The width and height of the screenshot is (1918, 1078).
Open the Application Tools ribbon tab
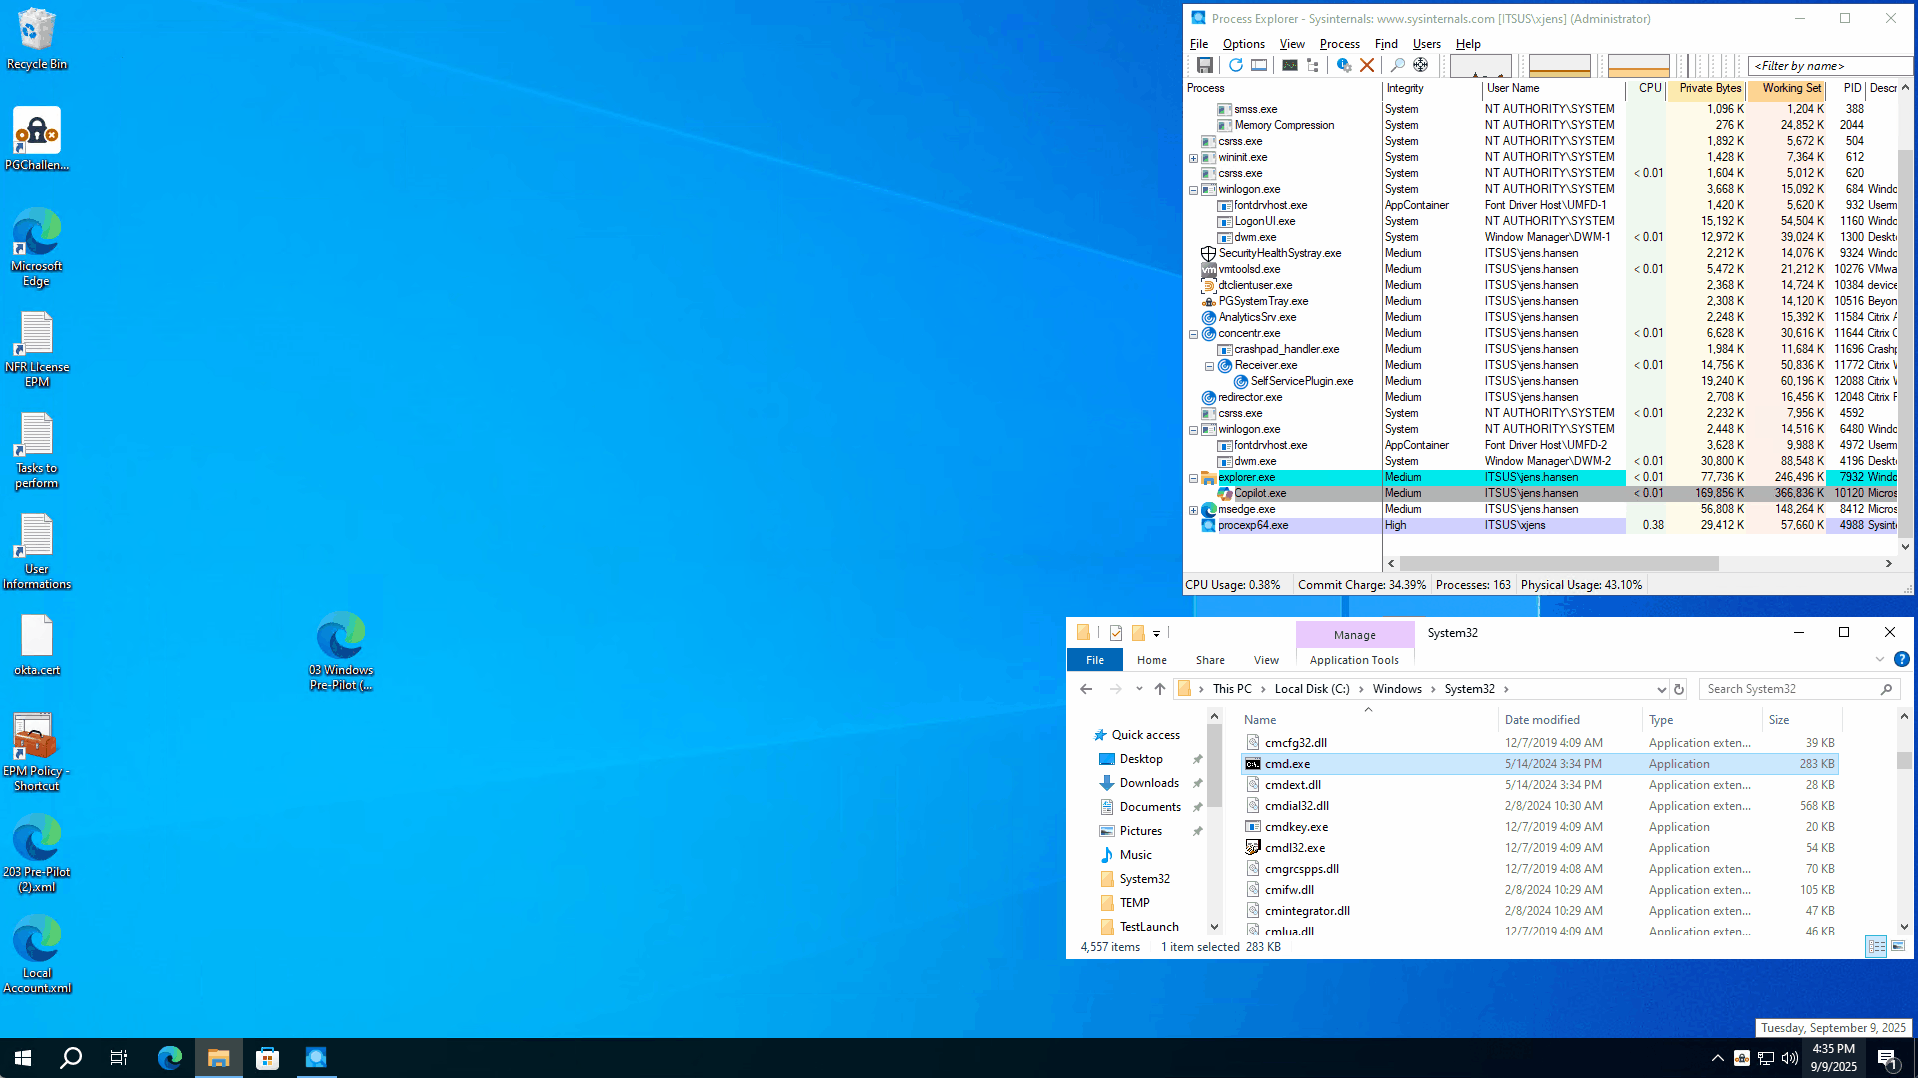point(1354,660)
